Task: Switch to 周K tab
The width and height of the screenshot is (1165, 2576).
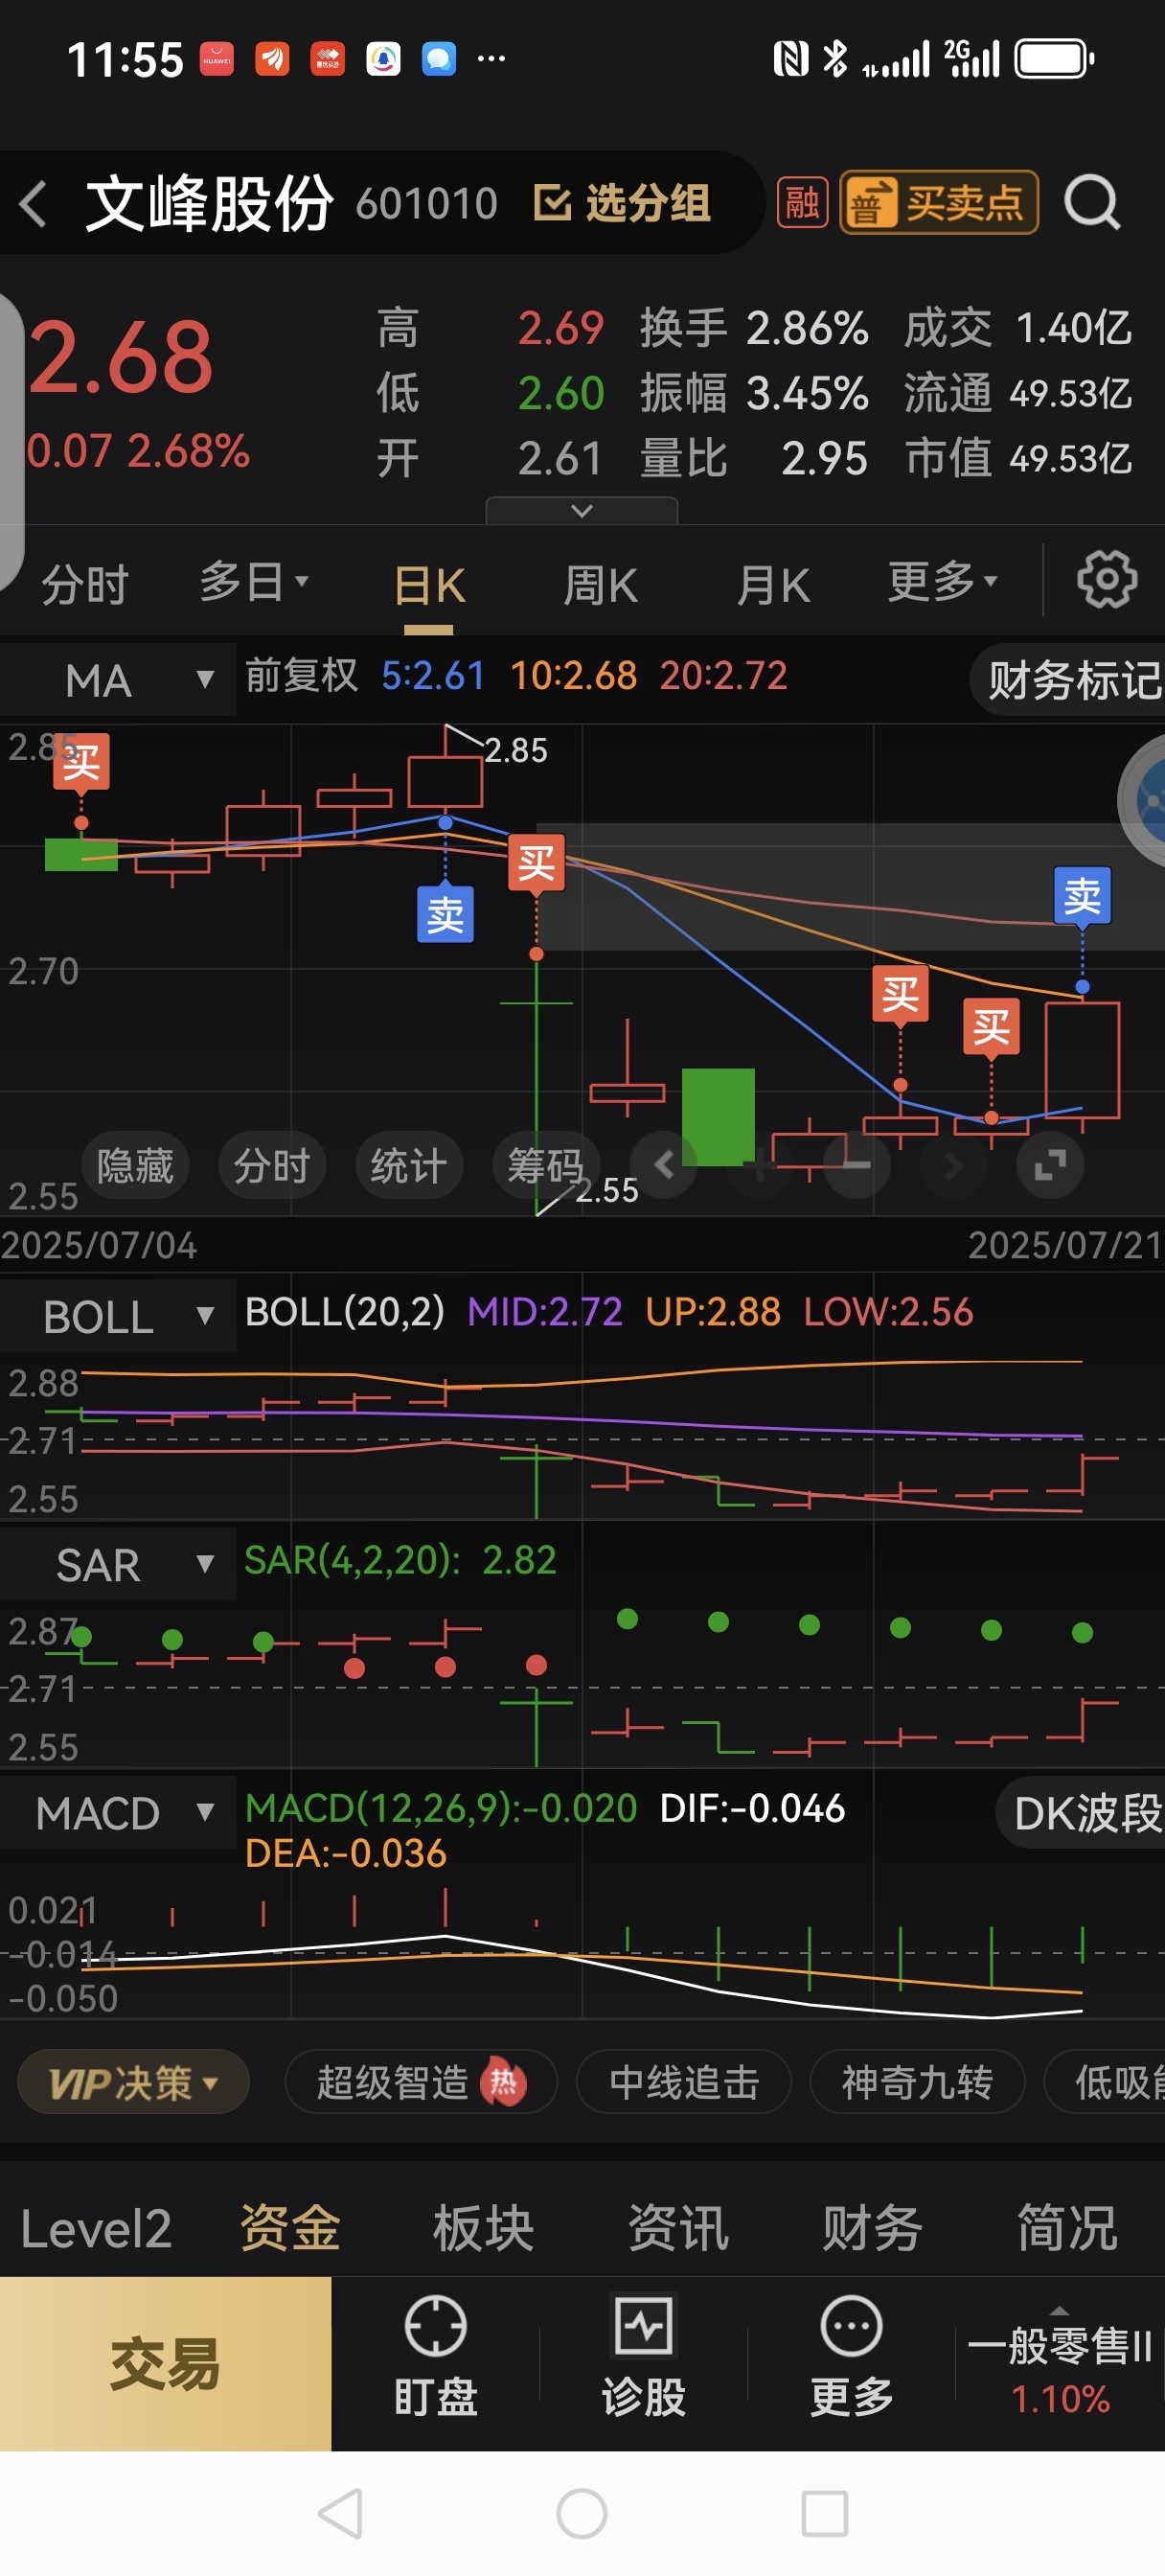Action: pyautogui.click(x=601, y=586)
